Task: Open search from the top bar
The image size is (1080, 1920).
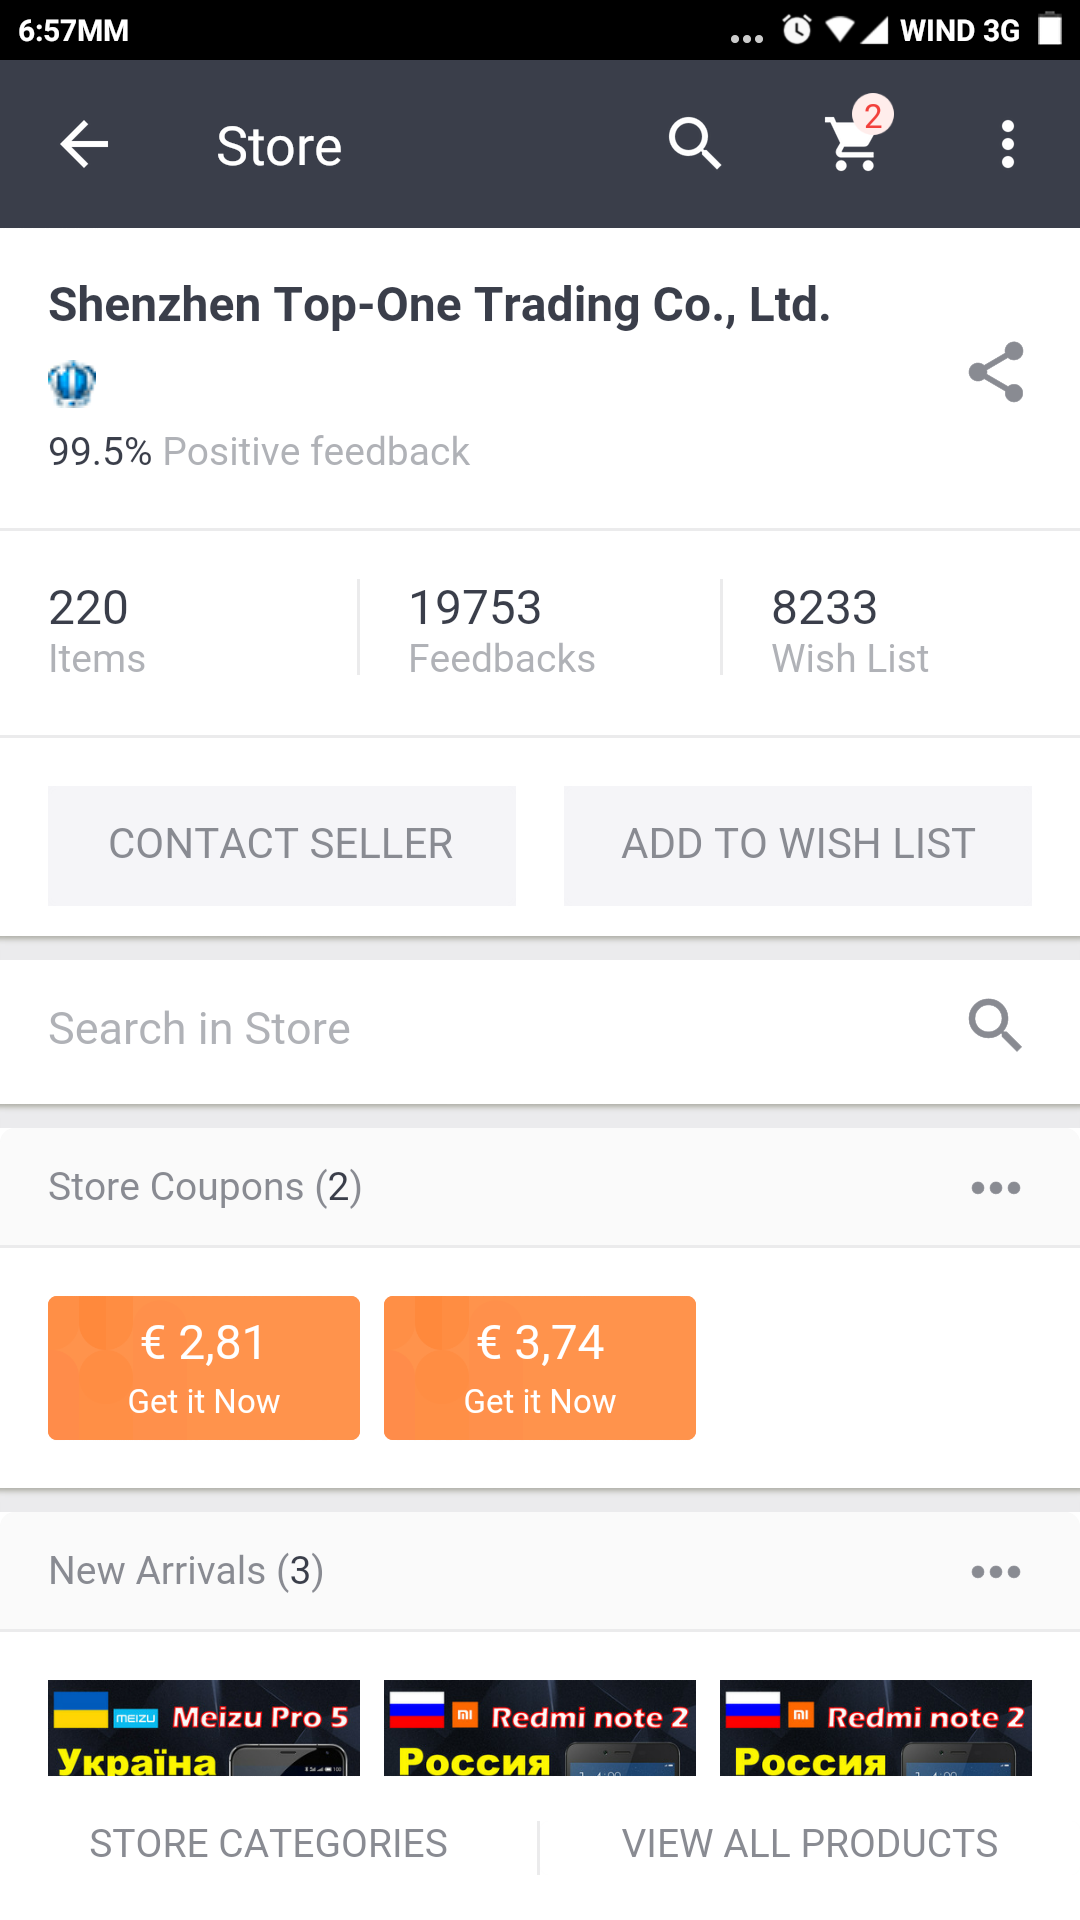Action: (x=694, y=145)
